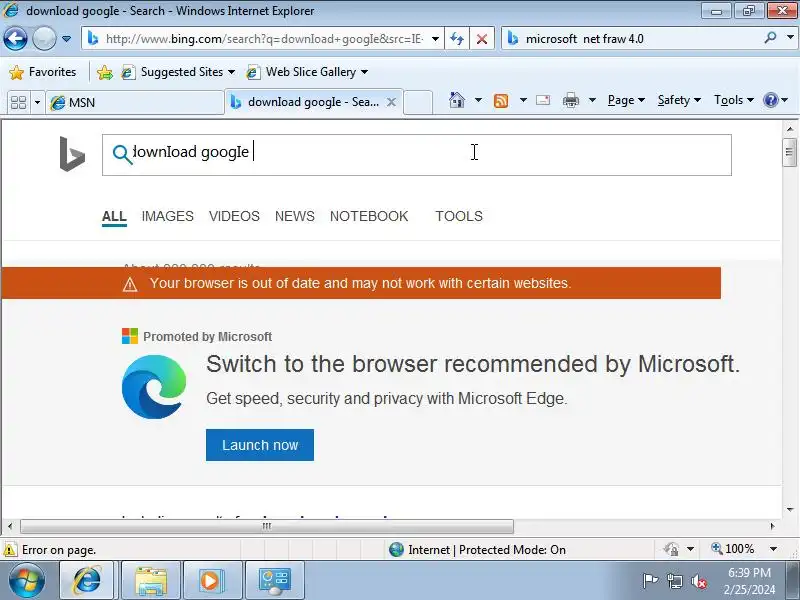Click the Bing search box 'download google'
Image resolution: width=800 pixels, height=600 pixels.
pos(416,155)
